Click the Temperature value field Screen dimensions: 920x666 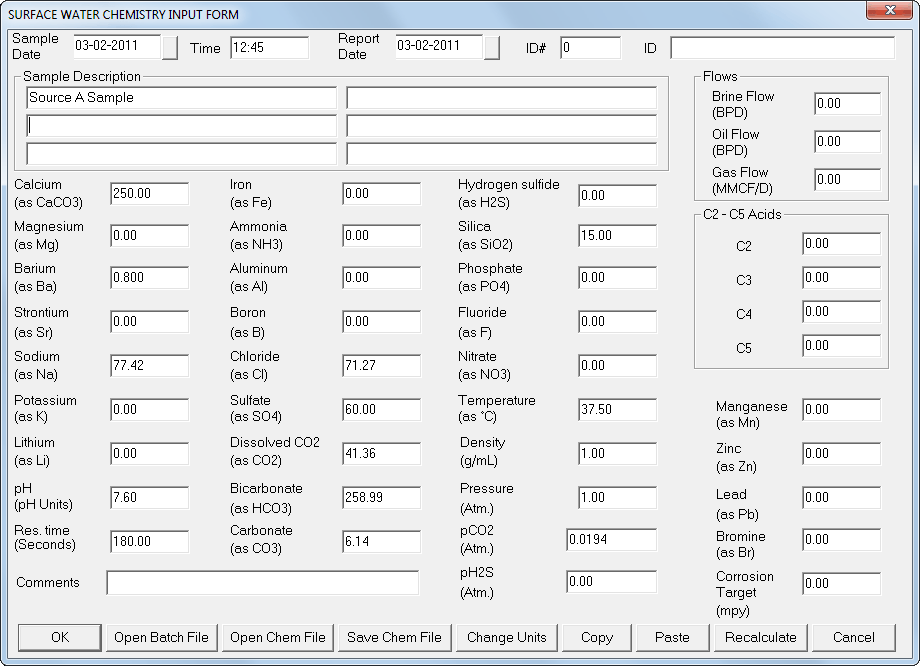(x=617, y=410)
